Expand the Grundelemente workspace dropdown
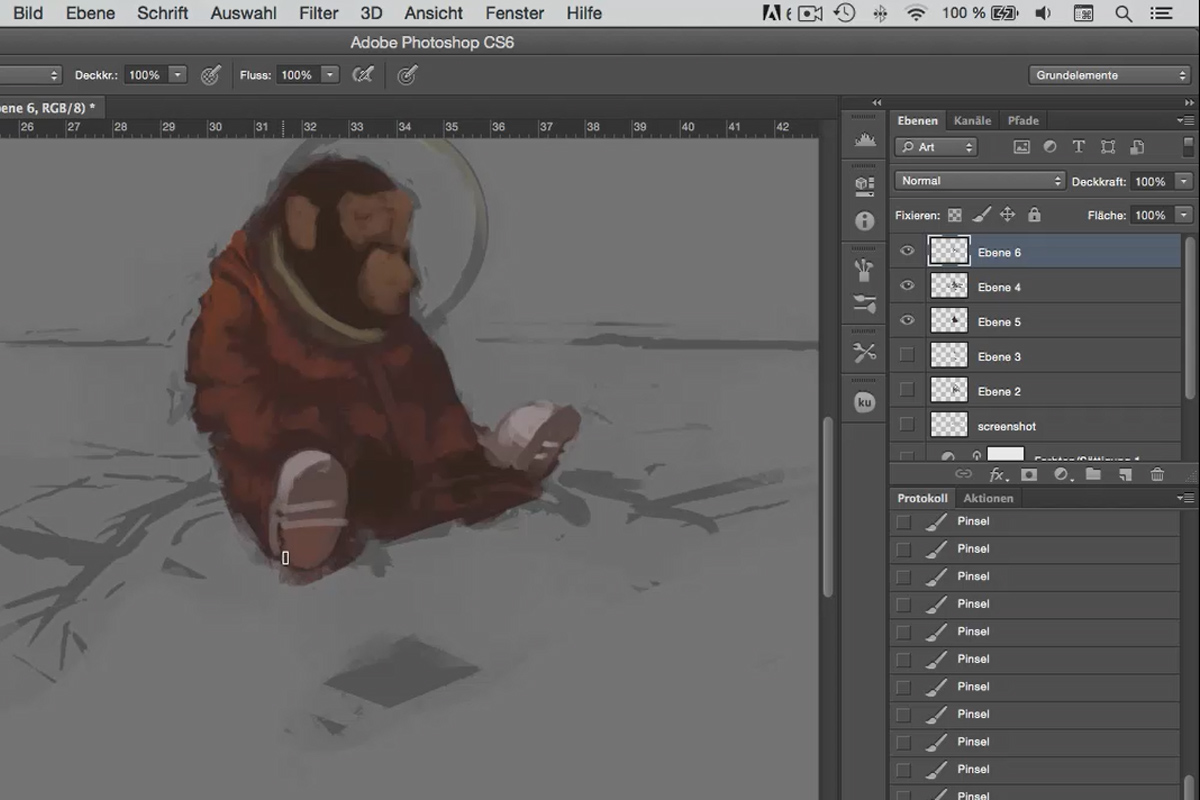 click(x=1109, y=75)
